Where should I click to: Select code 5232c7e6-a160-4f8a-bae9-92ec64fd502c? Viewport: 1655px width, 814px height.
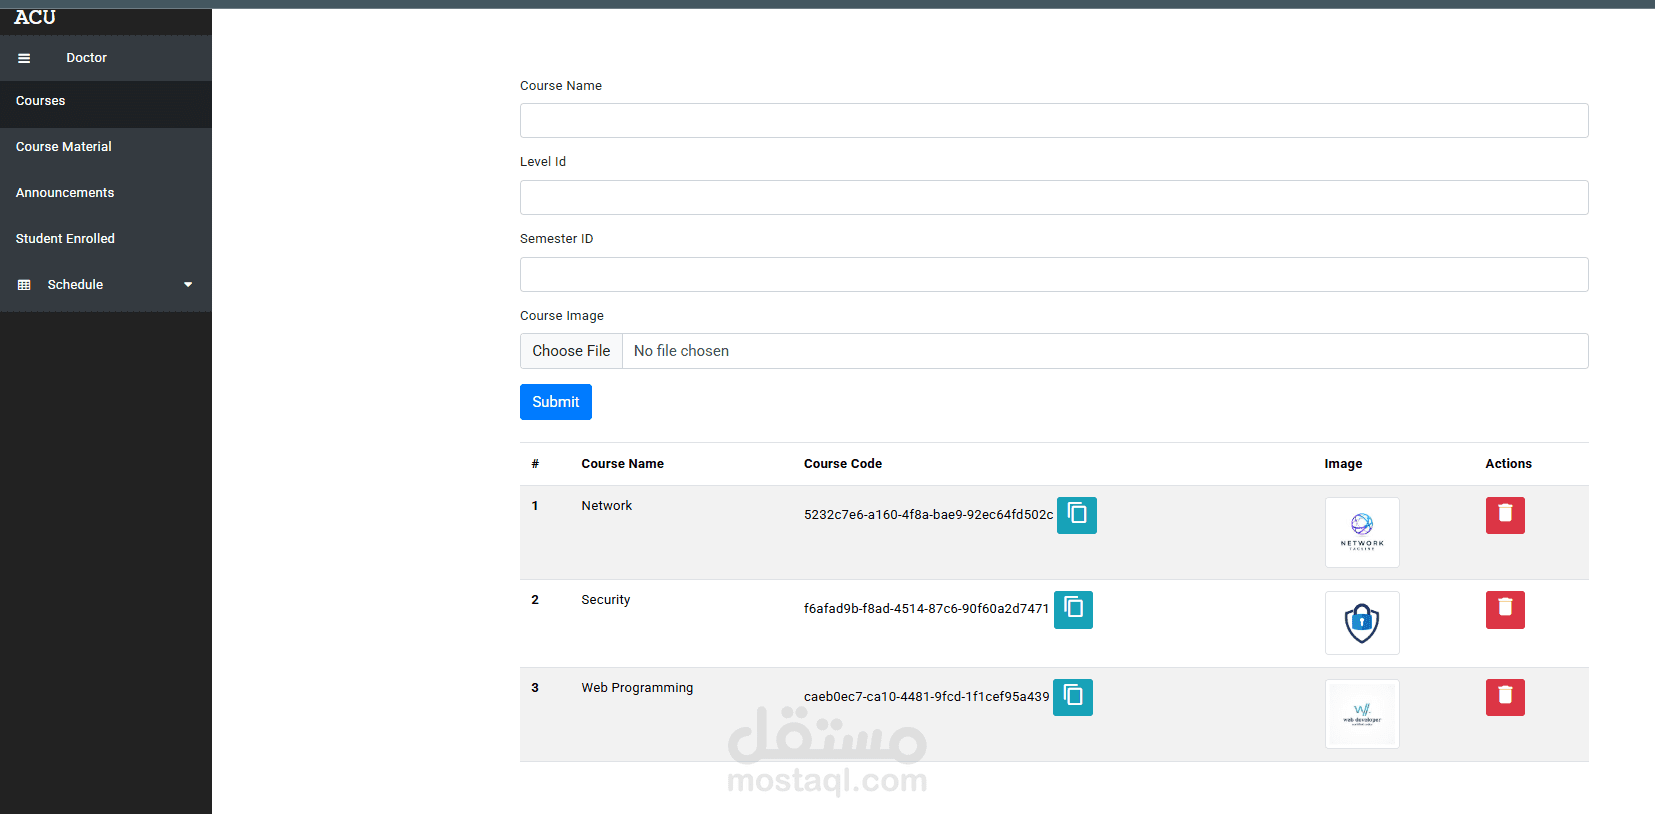point(928,515)
